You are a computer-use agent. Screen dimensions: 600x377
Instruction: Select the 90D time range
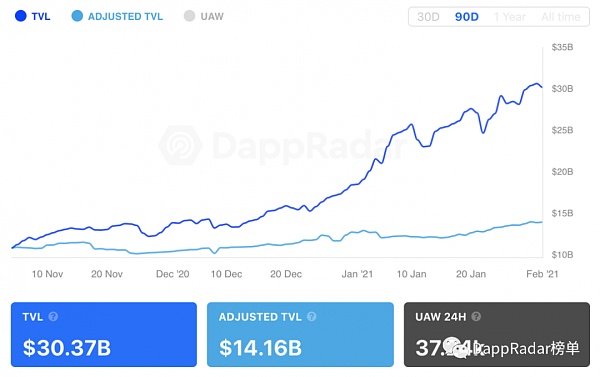pyautogui.click(x=466, y=17)
